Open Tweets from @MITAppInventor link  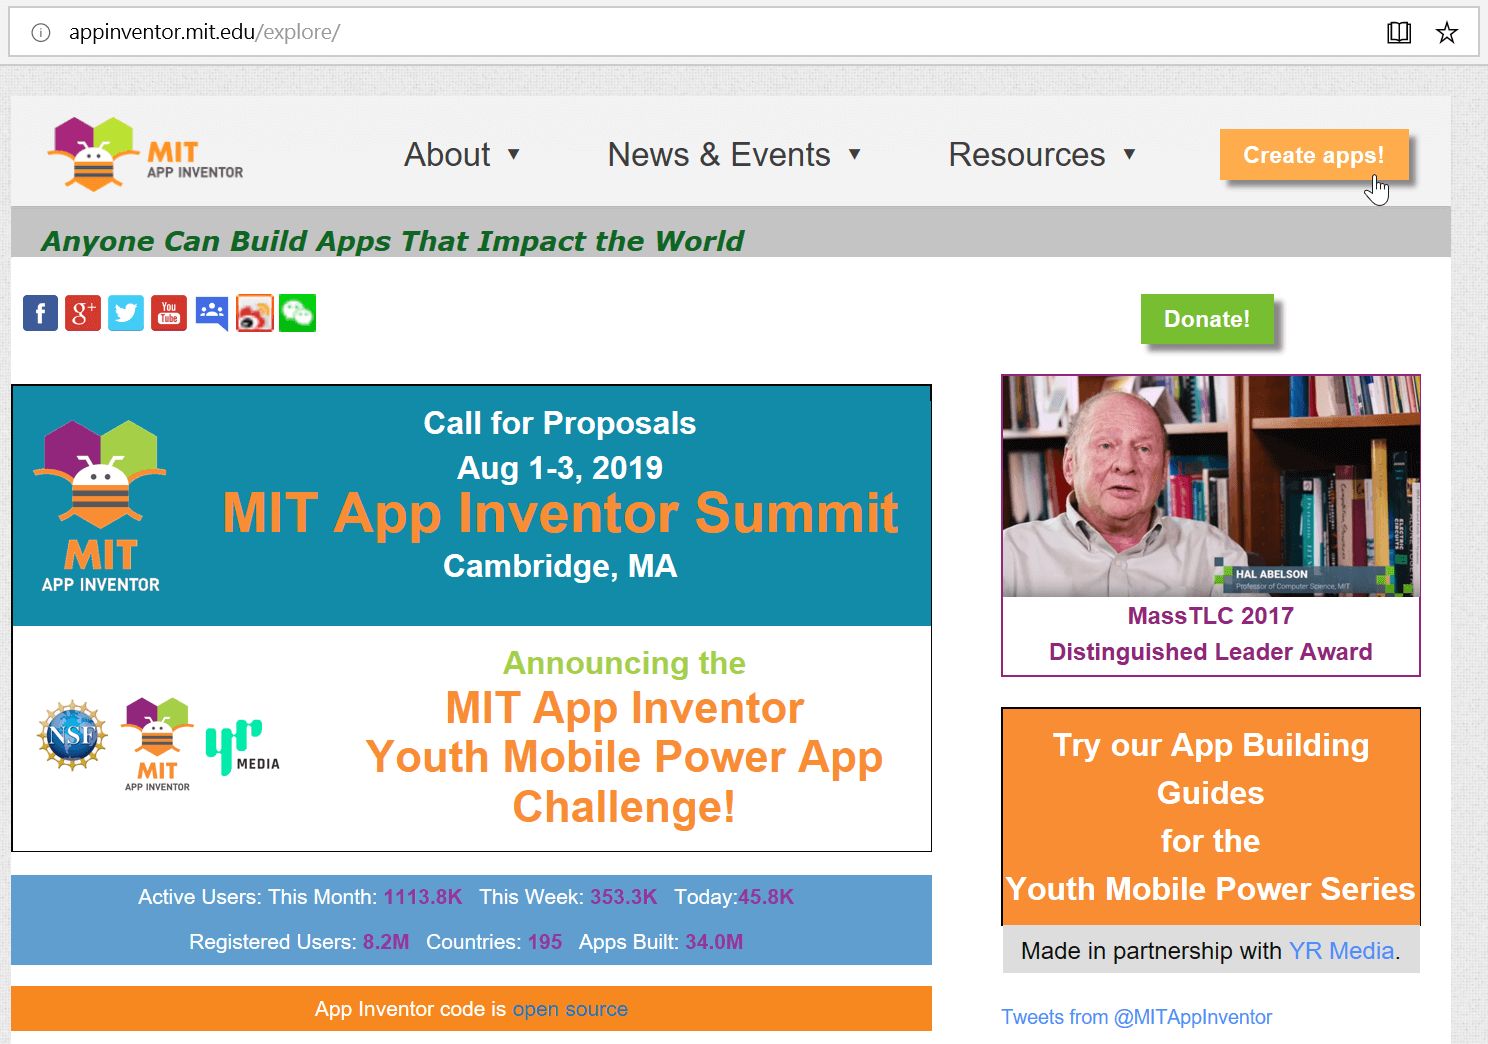pyautogui.click(x=1137, y=1017)
